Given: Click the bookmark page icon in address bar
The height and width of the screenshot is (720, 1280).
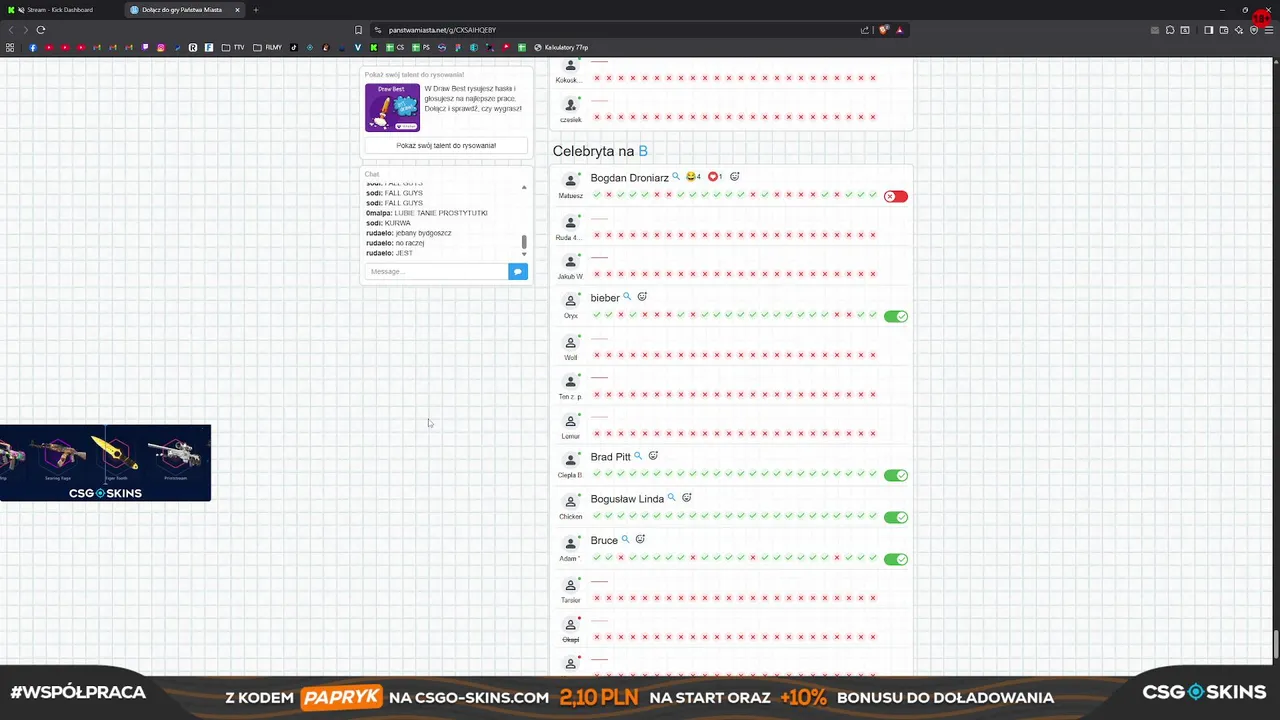Looking at the screenshot, I should point(359,30).
